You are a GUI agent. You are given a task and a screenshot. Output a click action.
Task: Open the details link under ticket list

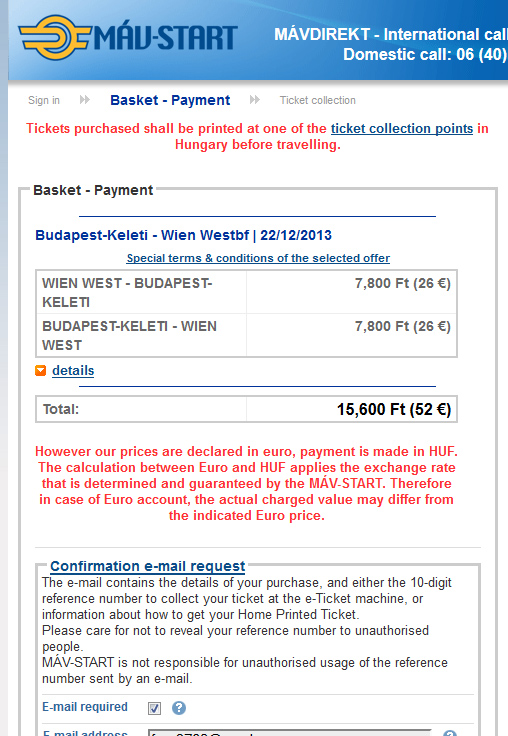tap(73, 370)
